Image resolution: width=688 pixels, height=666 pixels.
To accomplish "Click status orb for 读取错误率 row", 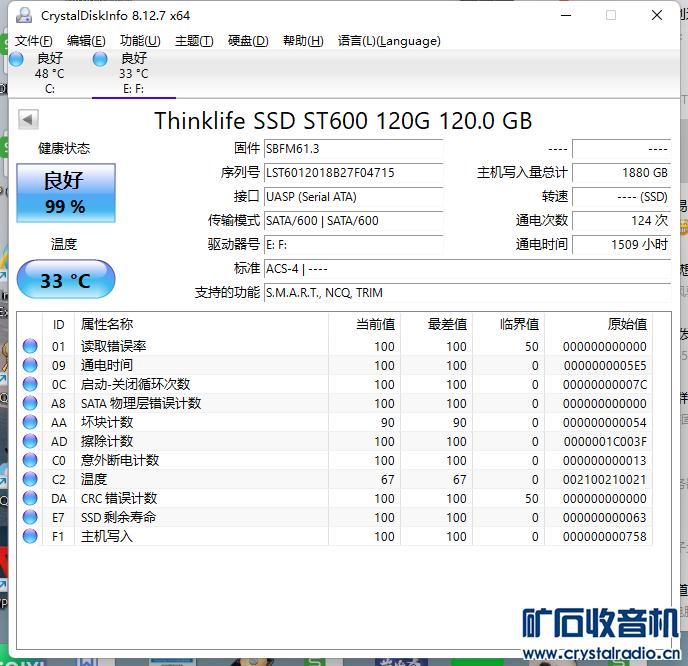I will click(30, 347).
